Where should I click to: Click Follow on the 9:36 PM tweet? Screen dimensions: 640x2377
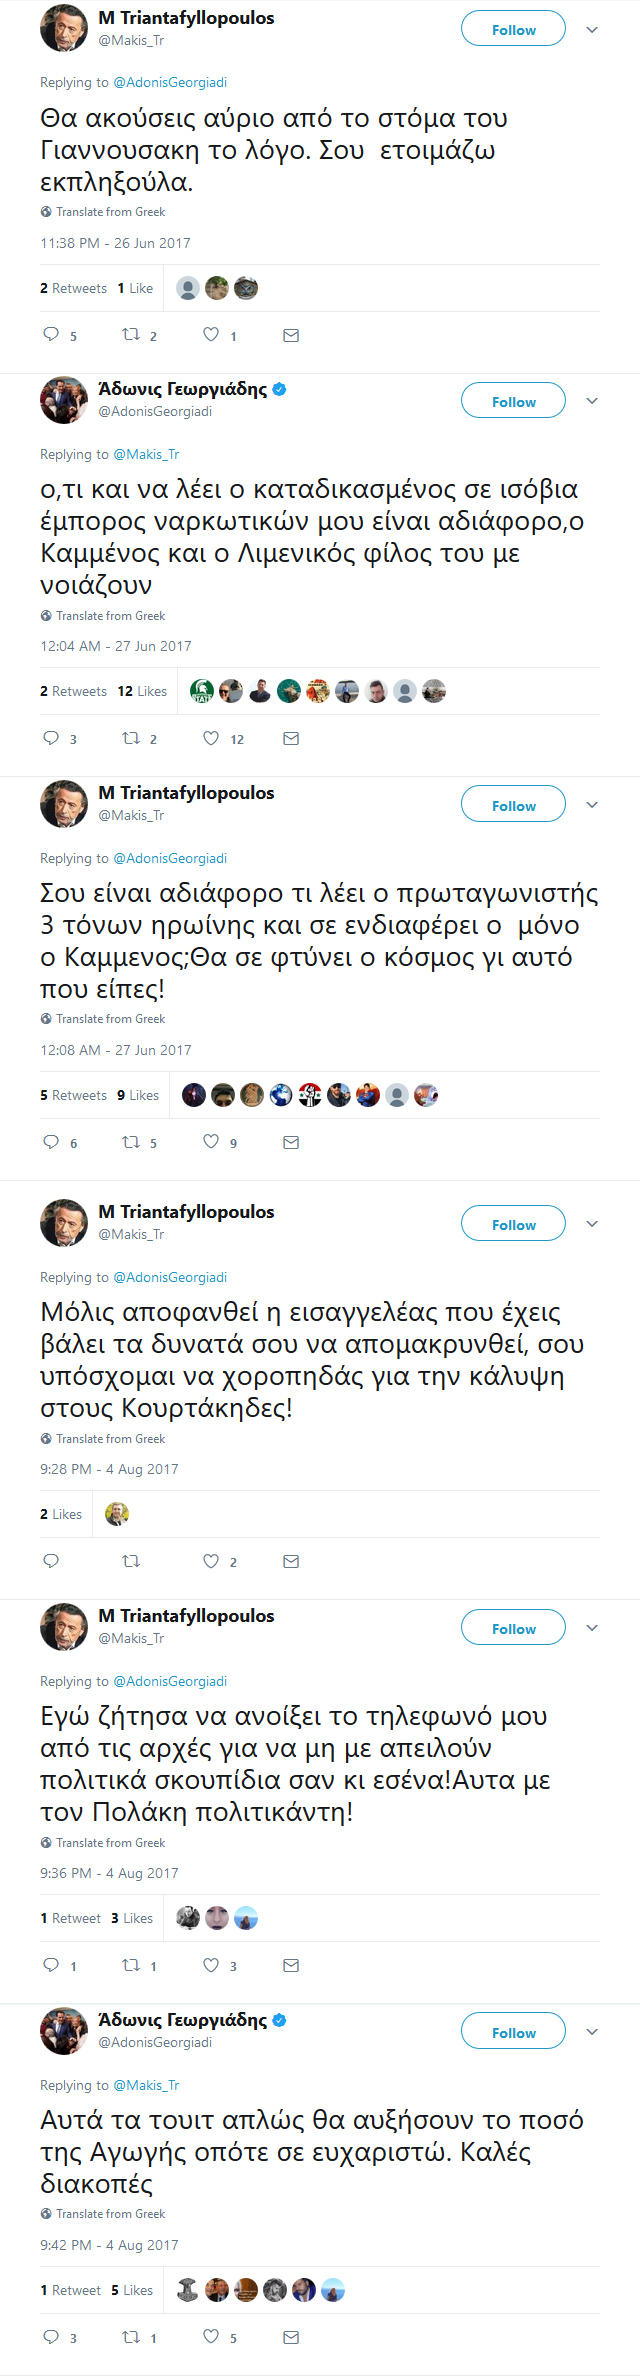pyautogui.click(x=513, y=1628)
